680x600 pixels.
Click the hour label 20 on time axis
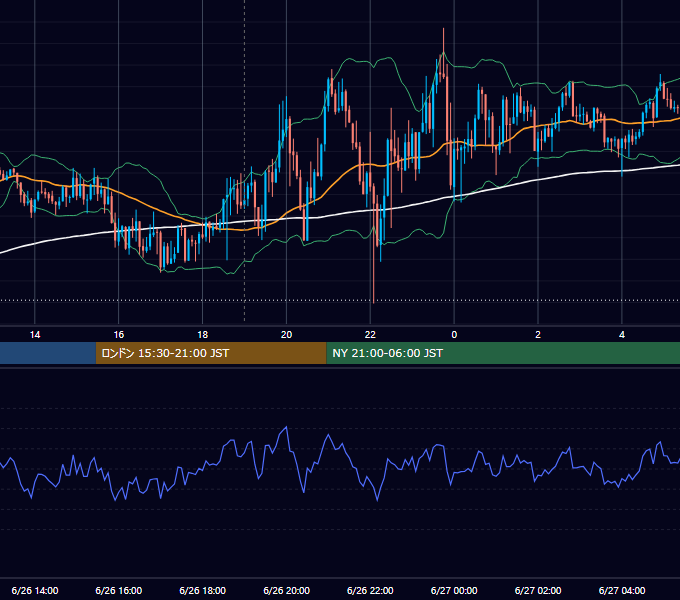coord(286,335)
